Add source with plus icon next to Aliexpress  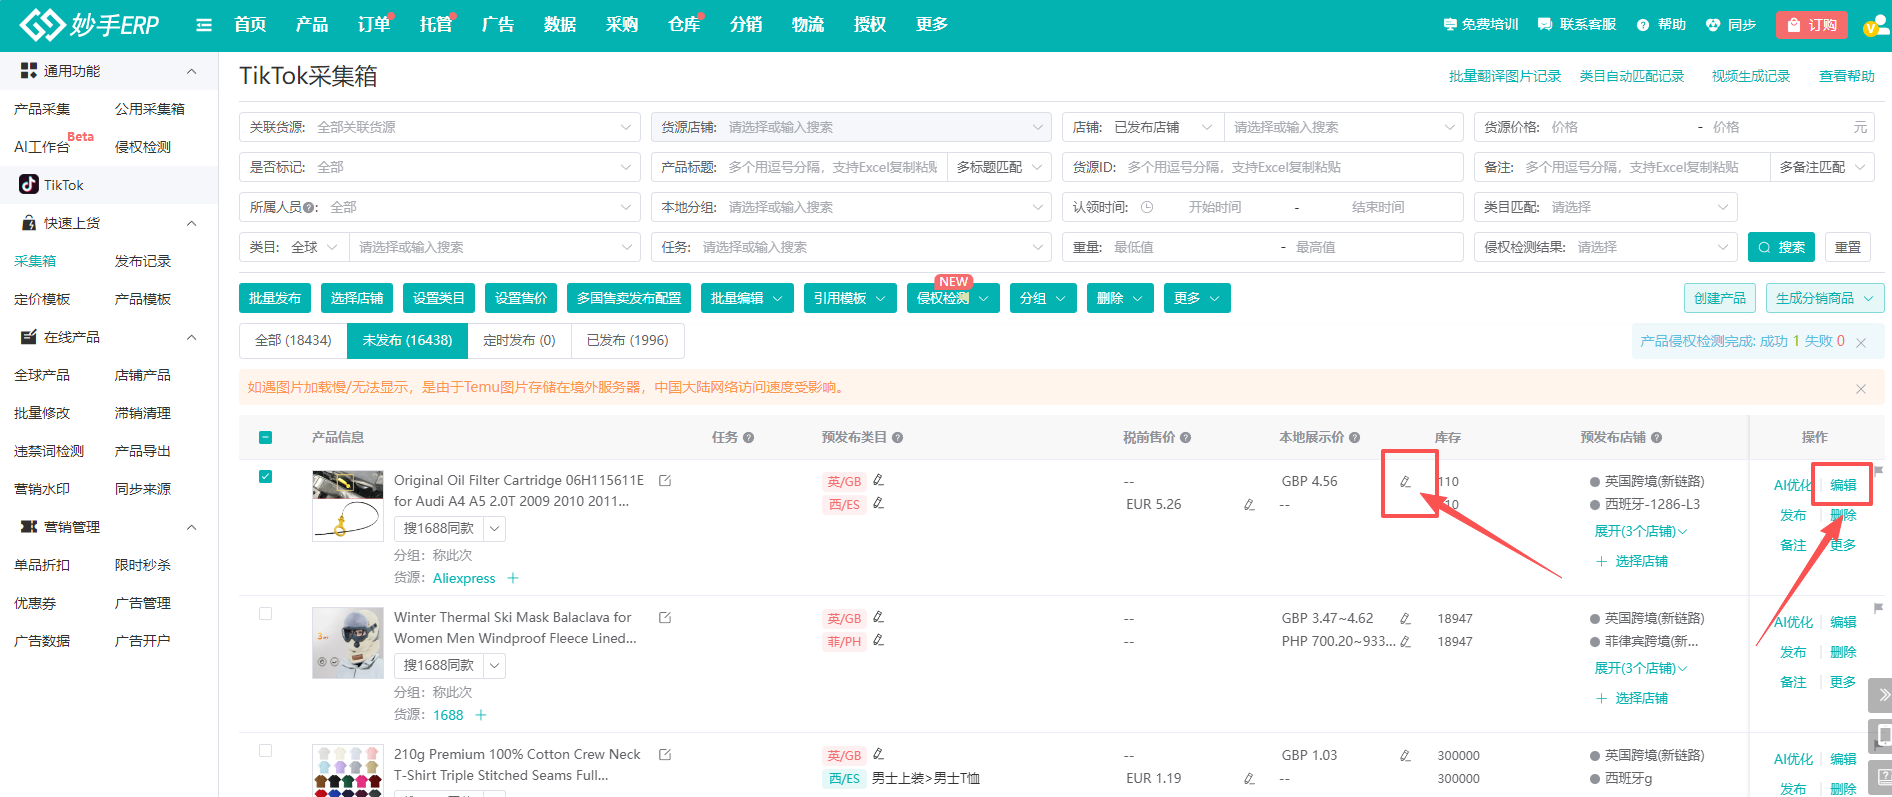point(513,578)
